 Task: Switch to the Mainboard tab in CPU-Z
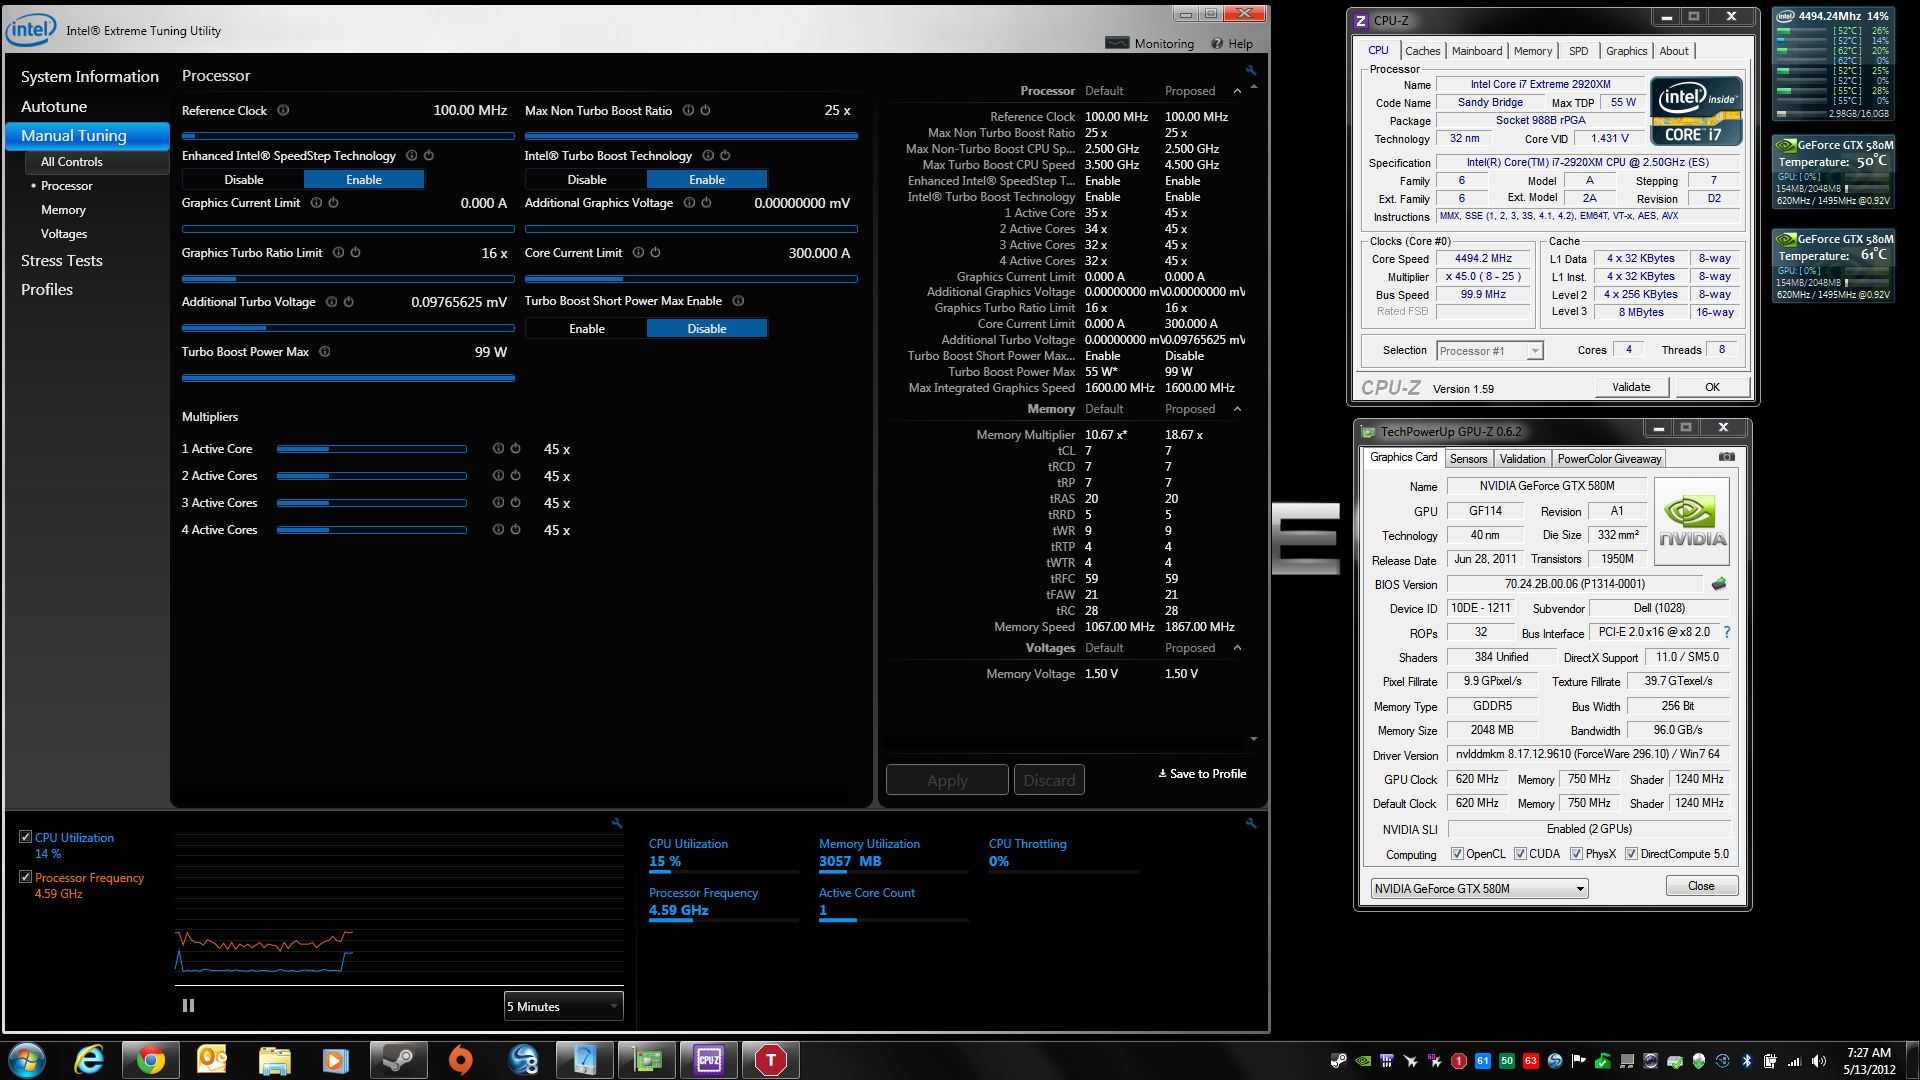tap(1476, 51)
